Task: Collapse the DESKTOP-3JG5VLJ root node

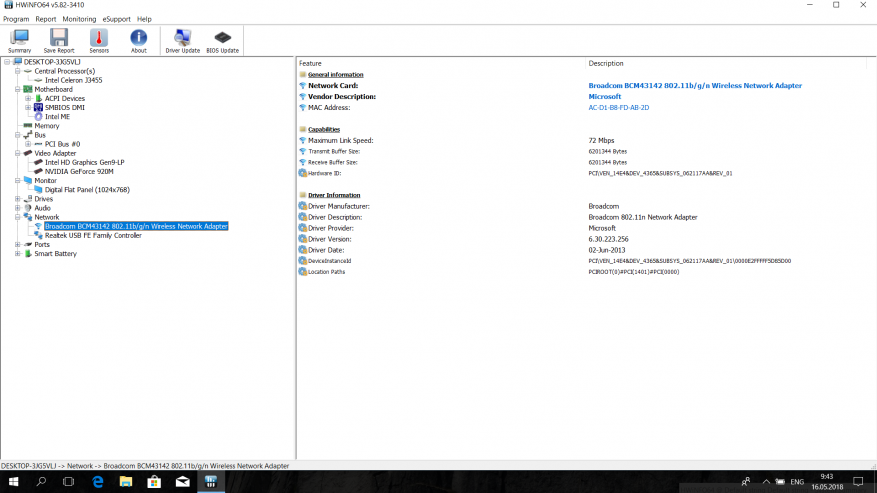Action: click(7, 62)
